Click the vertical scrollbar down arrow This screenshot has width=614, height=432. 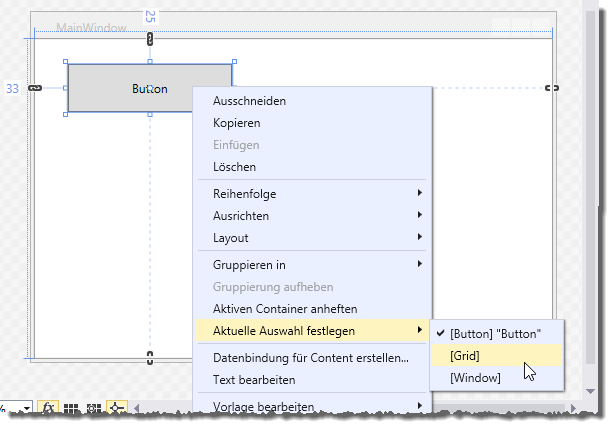pyautogui.click(x=591, y=391)
